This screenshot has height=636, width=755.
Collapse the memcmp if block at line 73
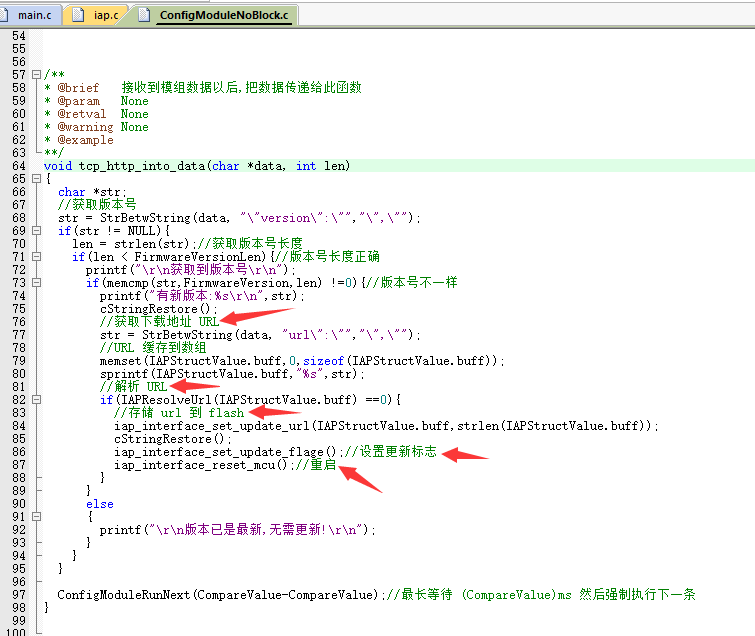click(36, 283)
